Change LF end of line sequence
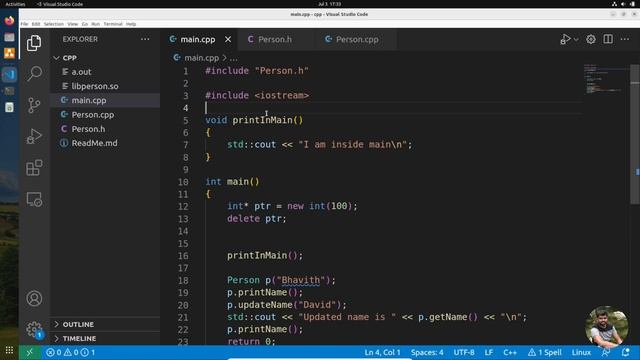Image resolution: width=640 pixels, height=360 pixels. click(x=489, y=352)
